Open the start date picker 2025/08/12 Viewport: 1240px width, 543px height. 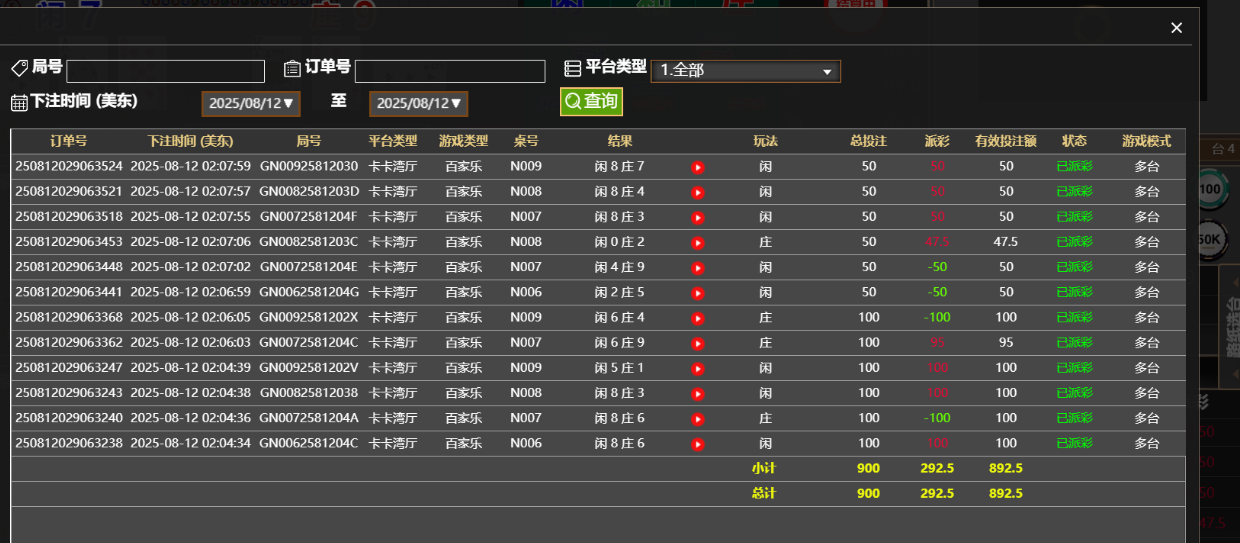(x=250, y=103)
